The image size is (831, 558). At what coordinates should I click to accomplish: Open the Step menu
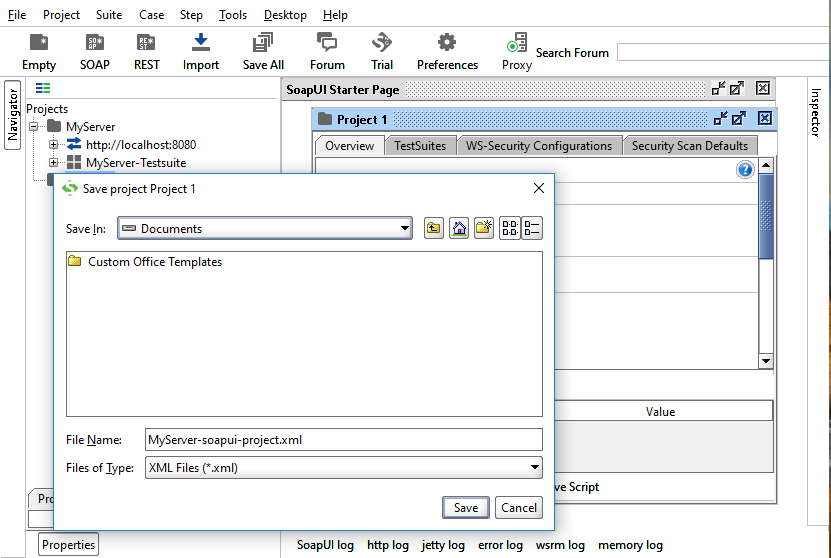coord(191,15)
